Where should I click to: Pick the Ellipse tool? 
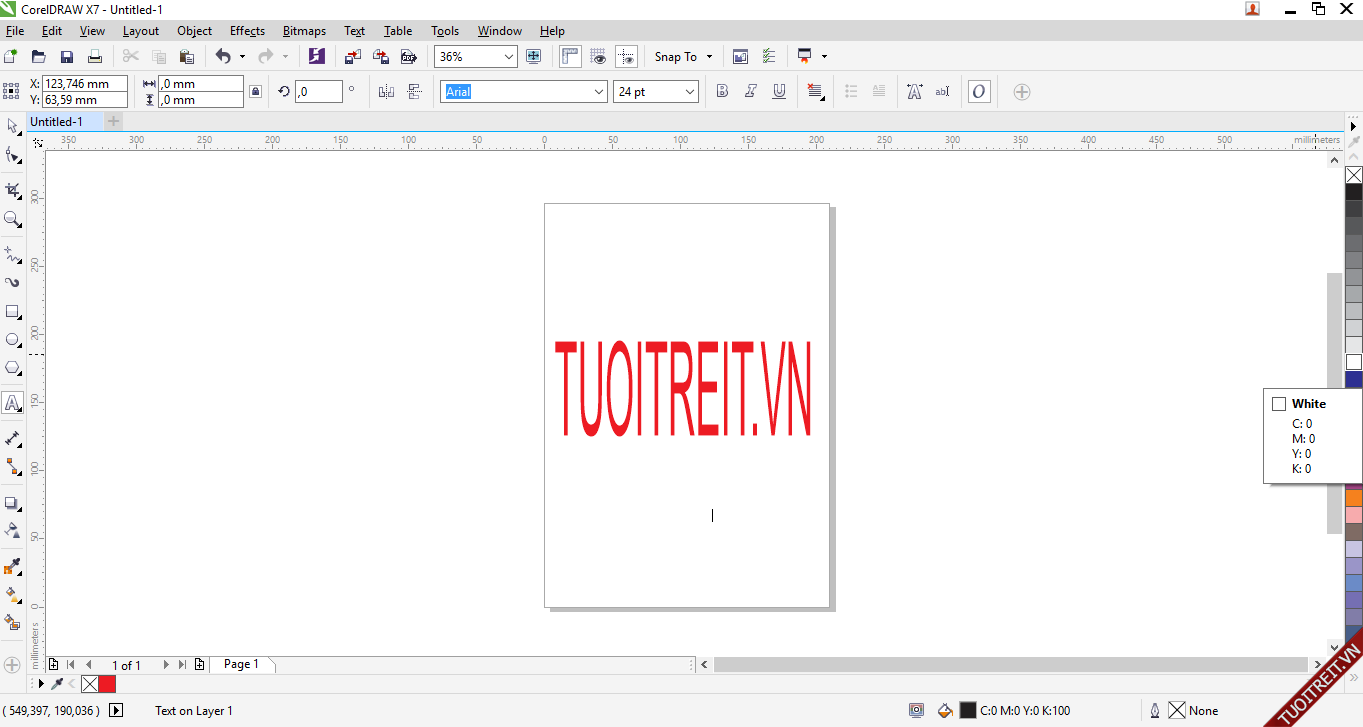pyautogui.click(x=13, y=340)
